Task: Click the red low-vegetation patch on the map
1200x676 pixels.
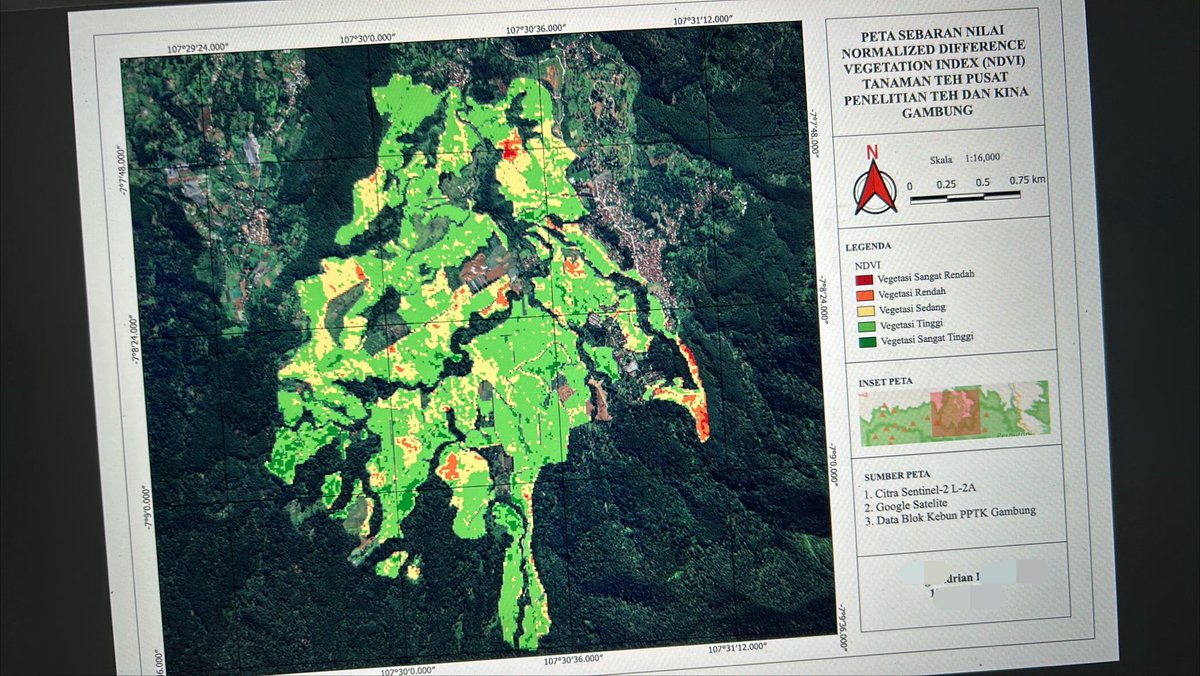Action: tap(510, 149)
